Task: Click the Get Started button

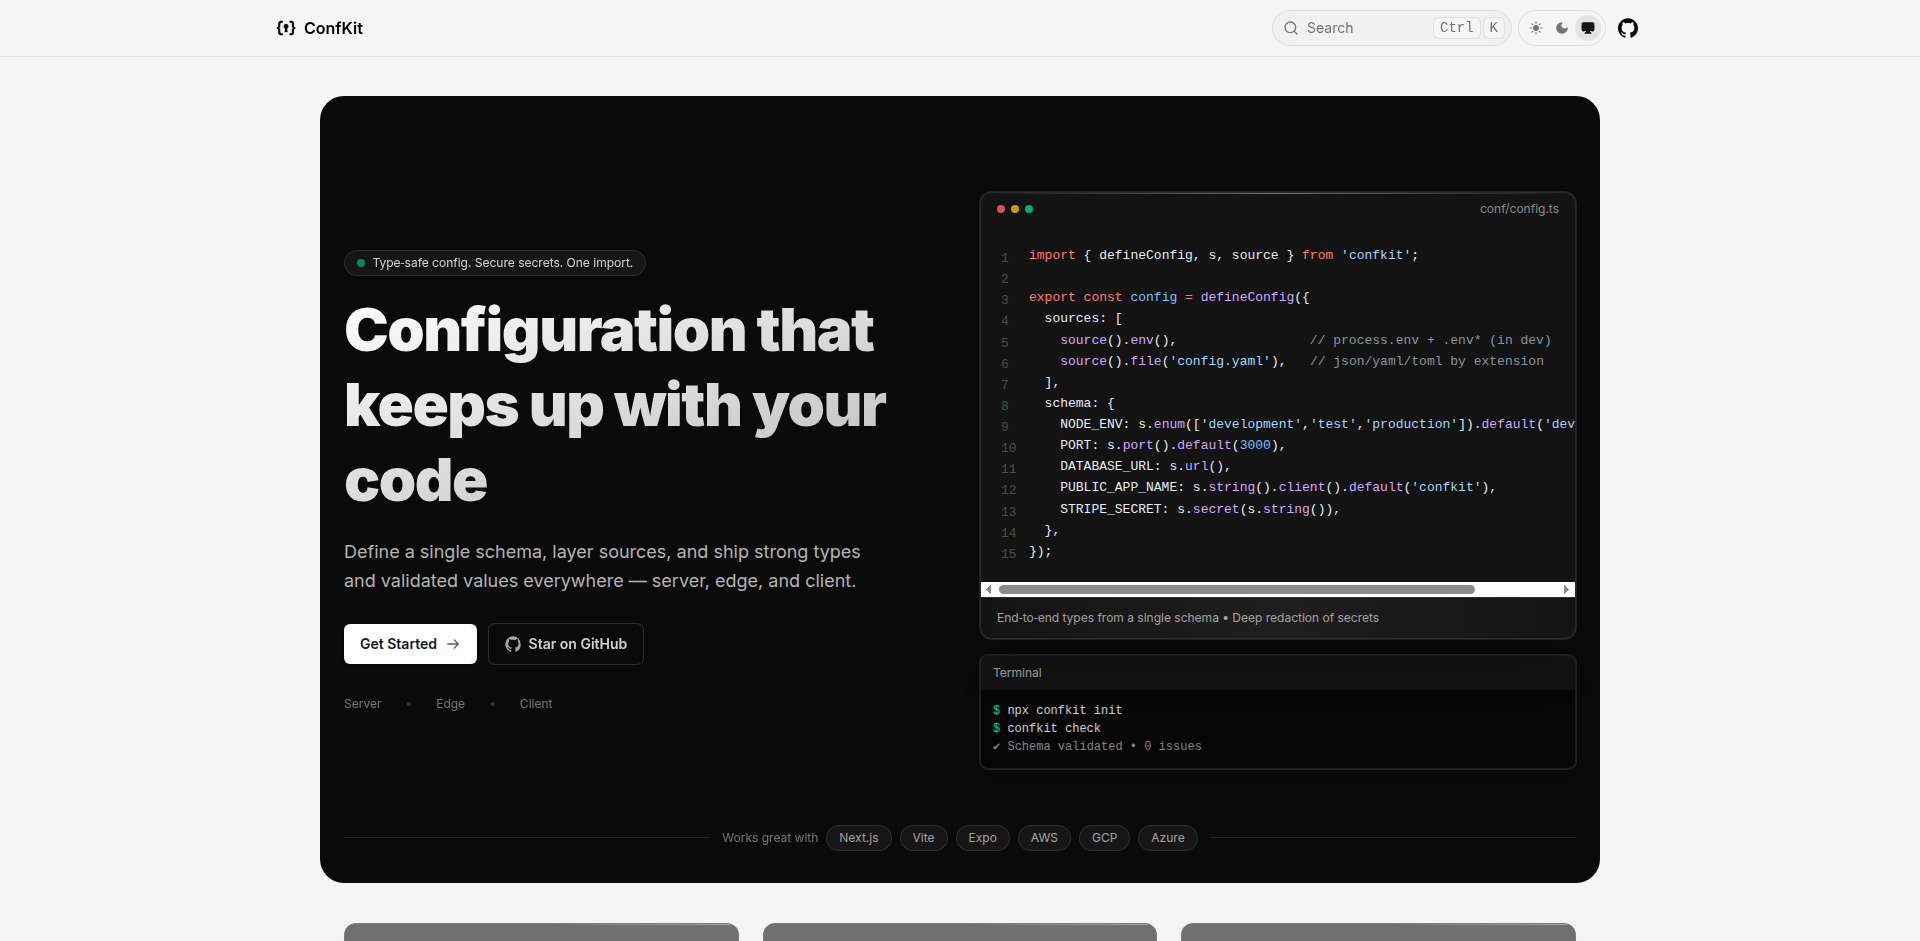Action: (410, 644)
